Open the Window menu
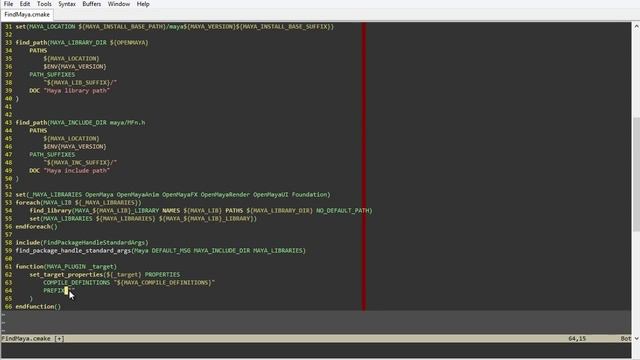Image resolution: width=640 pixels, height=360 pixels. click(119, 4)
